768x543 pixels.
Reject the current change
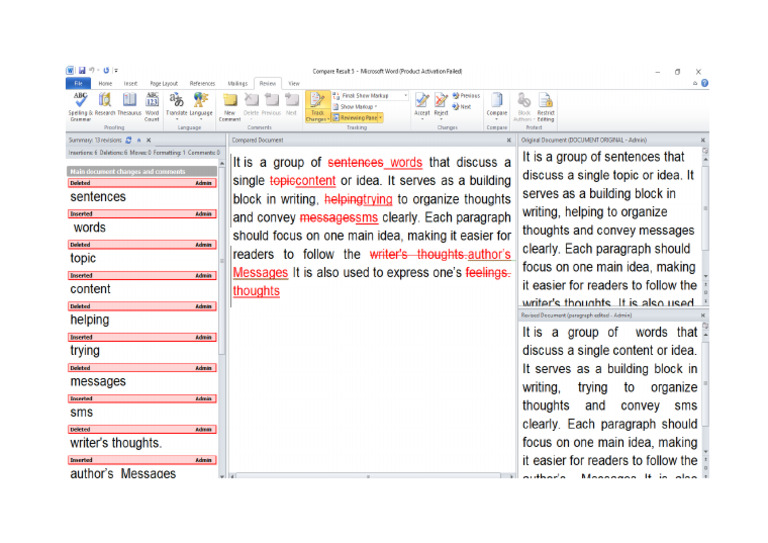[x=441, y=102]
